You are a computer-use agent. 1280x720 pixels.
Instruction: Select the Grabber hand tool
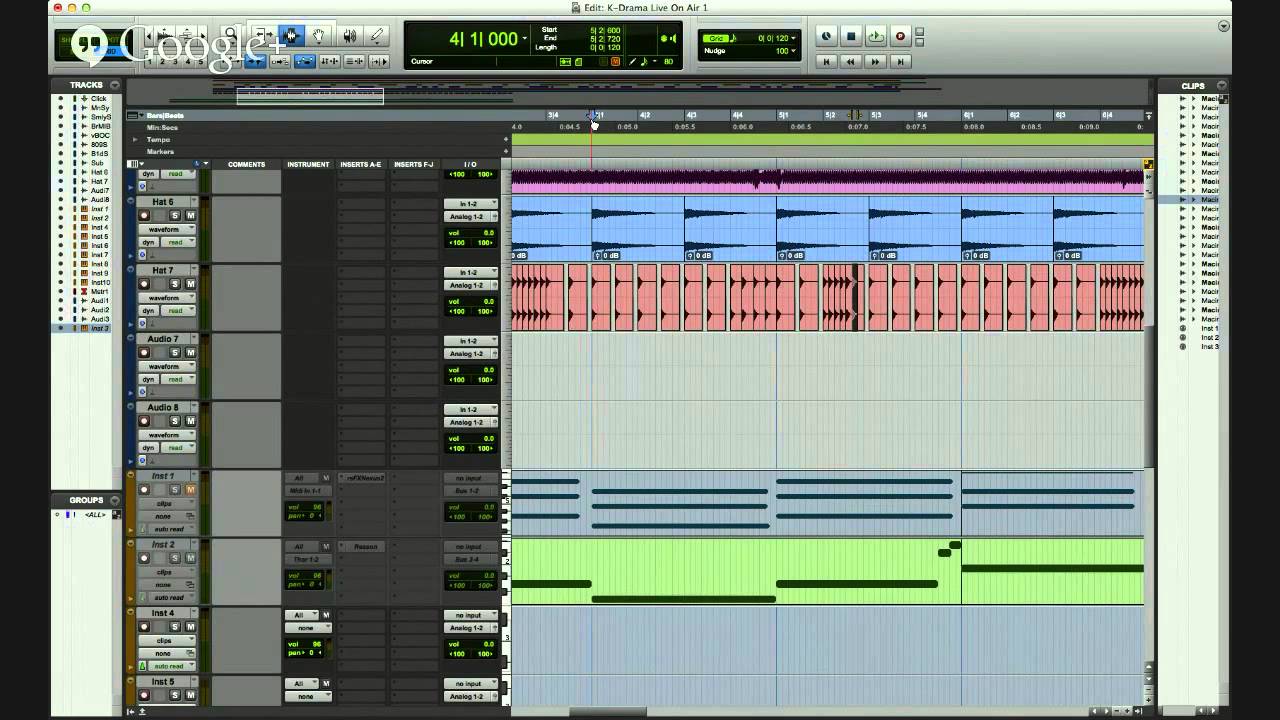[319, 36]
